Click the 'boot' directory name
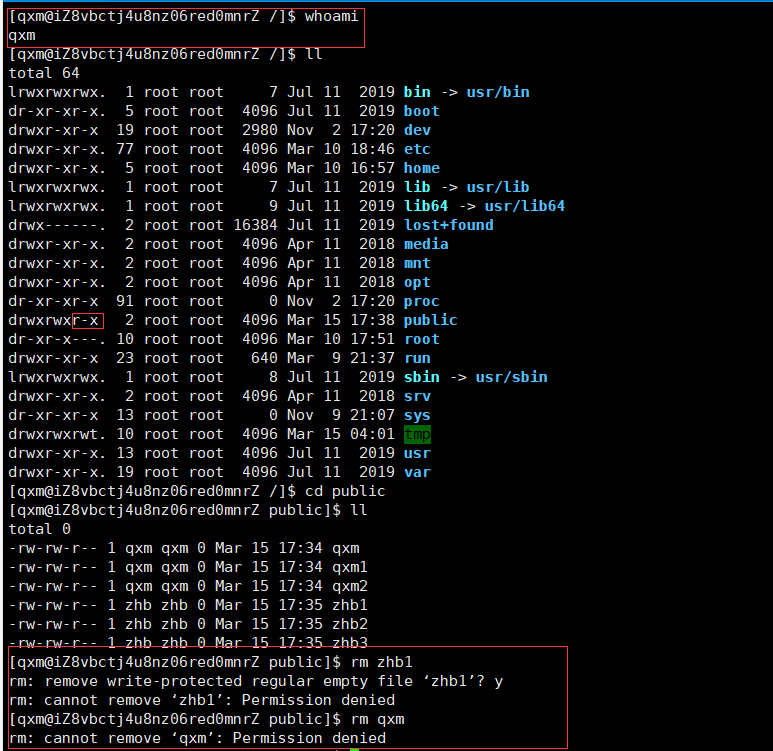 (422, 111)
